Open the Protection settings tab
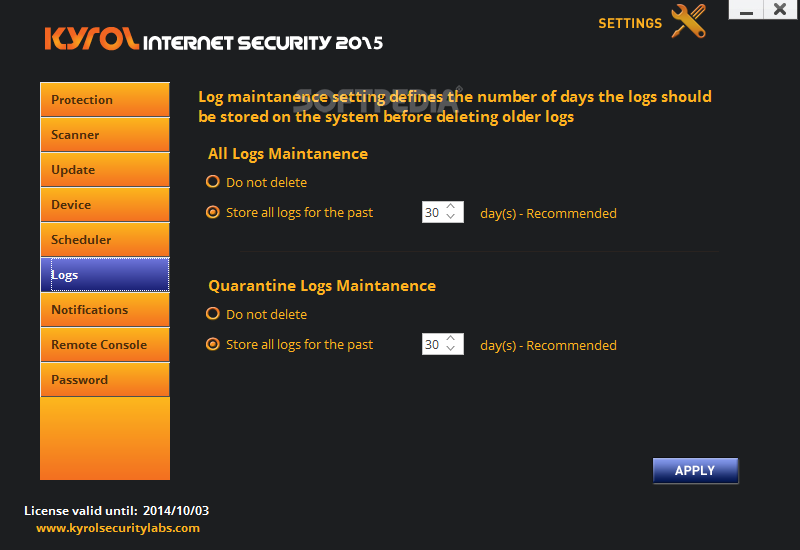The width and height of the screenshot is (800, 550). pyautogui.click(x=105, y=99)
